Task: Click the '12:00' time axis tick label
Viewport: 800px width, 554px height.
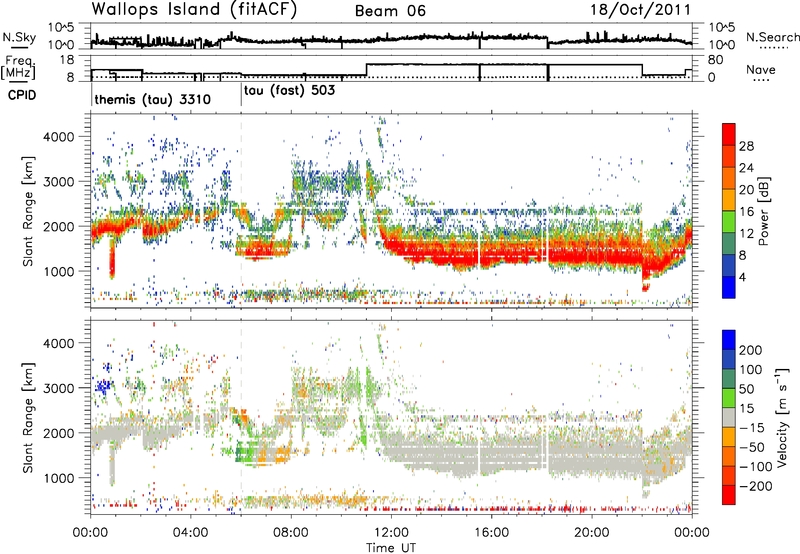Action: (x=391, y=532)
